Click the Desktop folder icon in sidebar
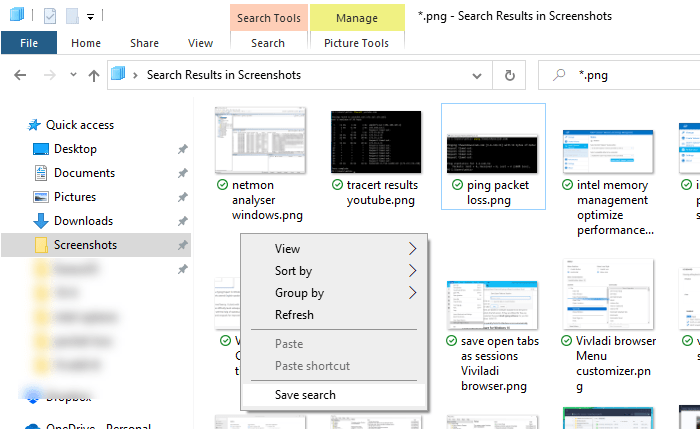This screenshot has height=429, width=700. click(x=41, y=149)
